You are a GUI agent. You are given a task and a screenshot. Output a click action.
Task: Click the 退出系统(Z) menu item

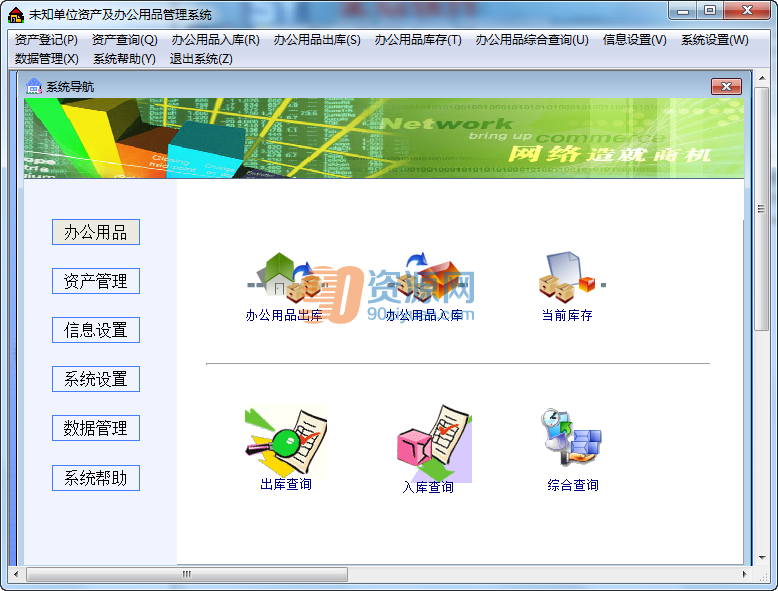pos(201,59)
